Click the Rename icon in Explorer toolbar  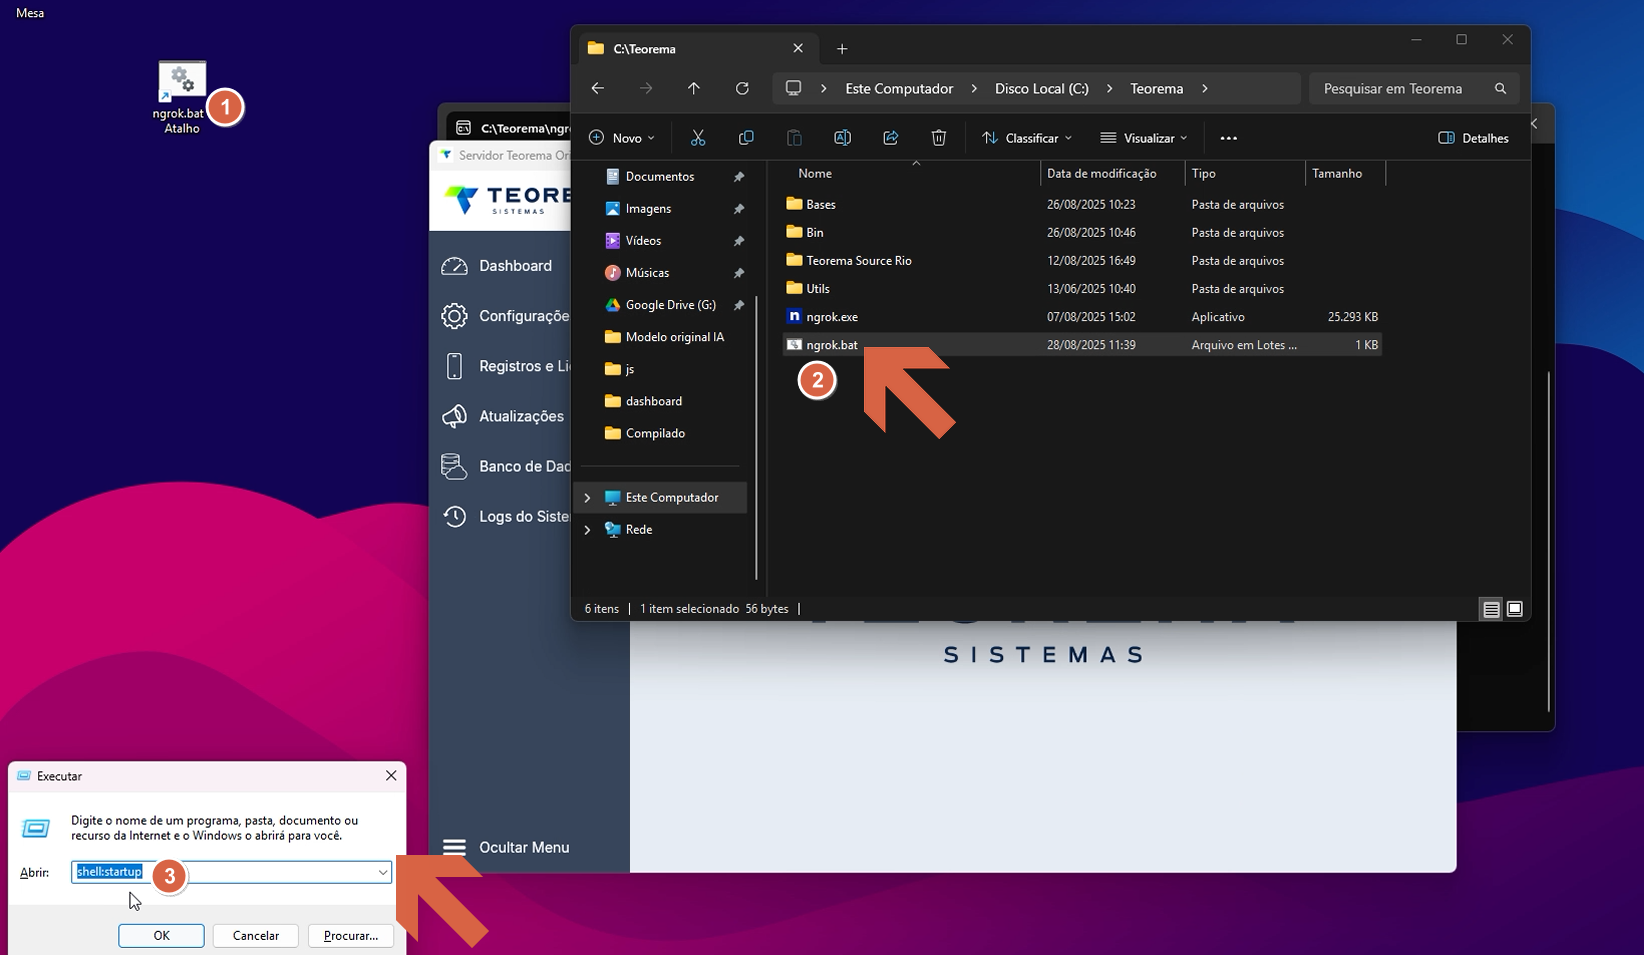pos(842,138)
